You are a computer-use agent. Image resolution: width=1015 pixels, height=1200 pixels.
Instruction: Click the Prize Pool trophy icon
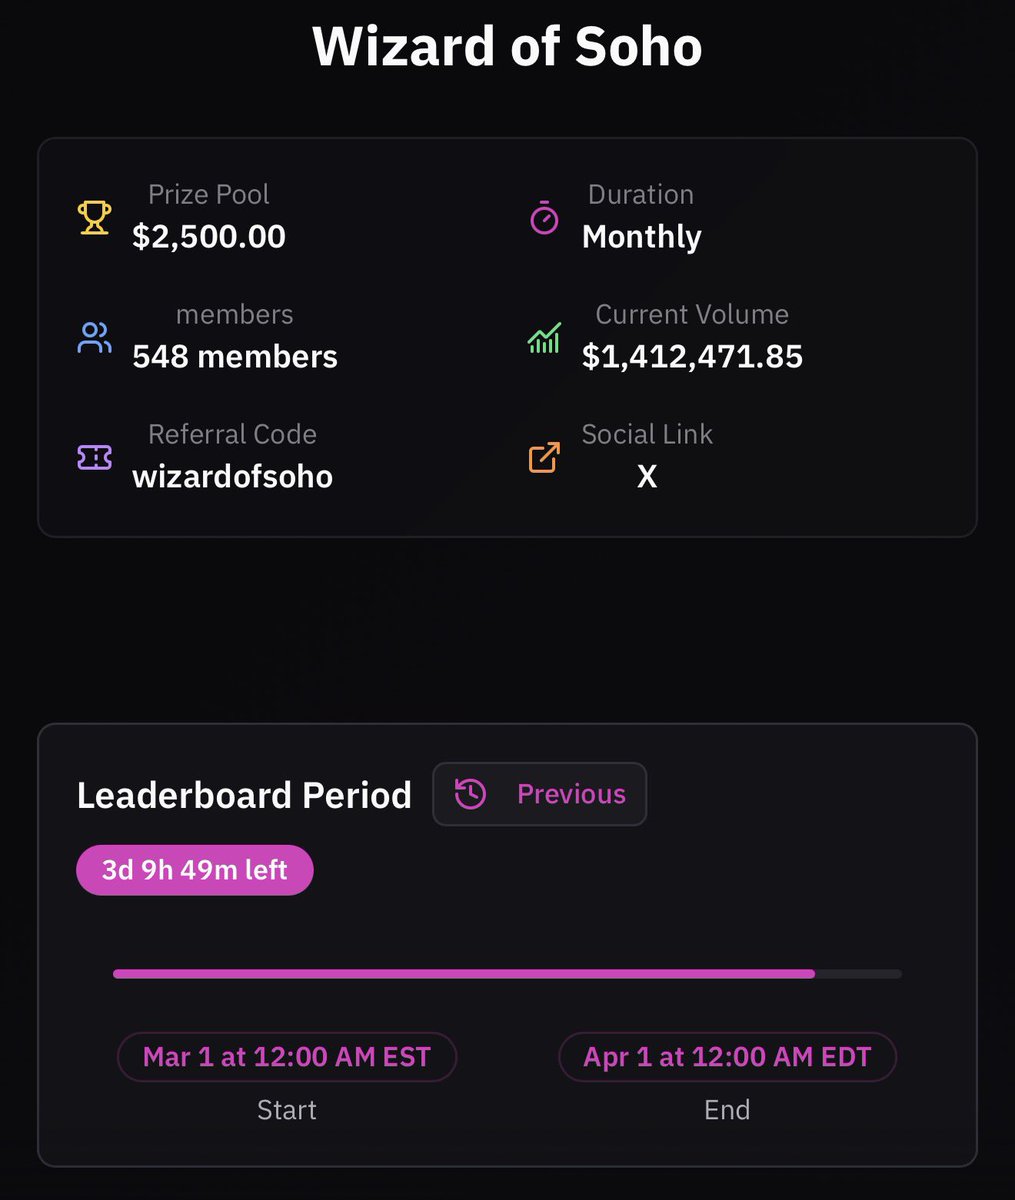(94, 218)
